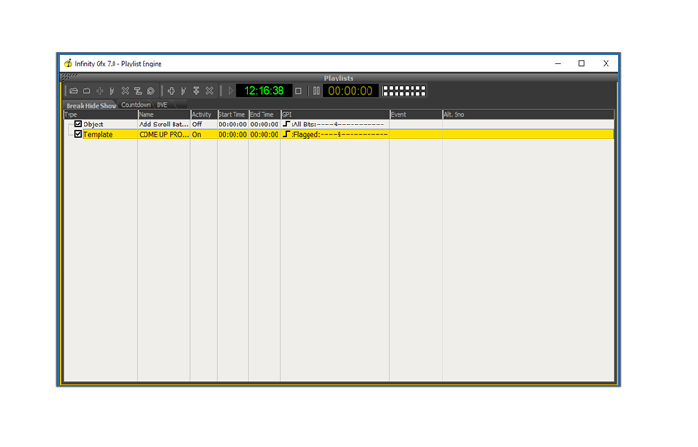Click the X icon left of play button
Image resolution: width=698 pixels, height=447 pixels.
(x=209, y=91)
